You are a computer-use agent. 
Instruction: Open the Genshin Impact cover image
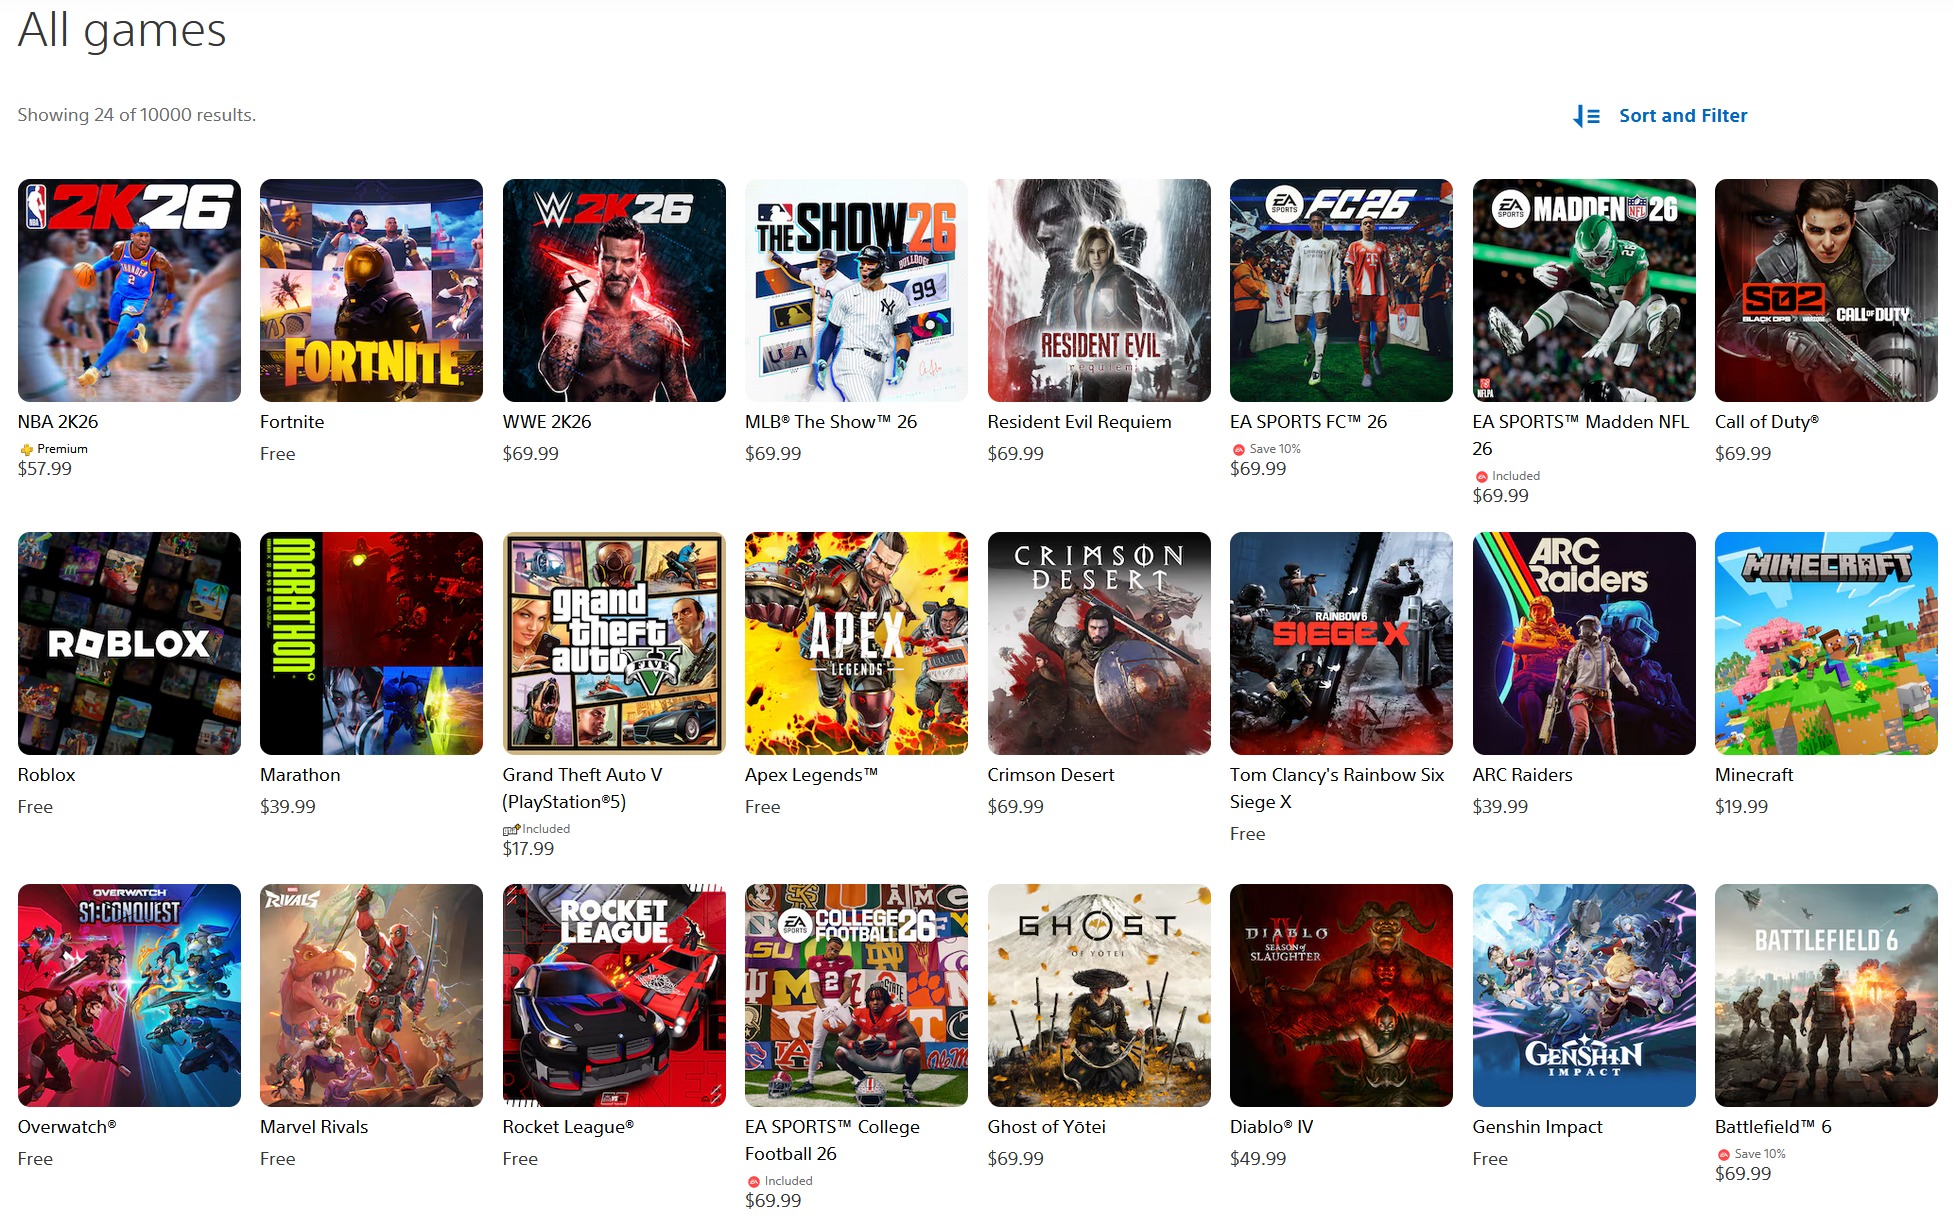tap(1584, 995)
